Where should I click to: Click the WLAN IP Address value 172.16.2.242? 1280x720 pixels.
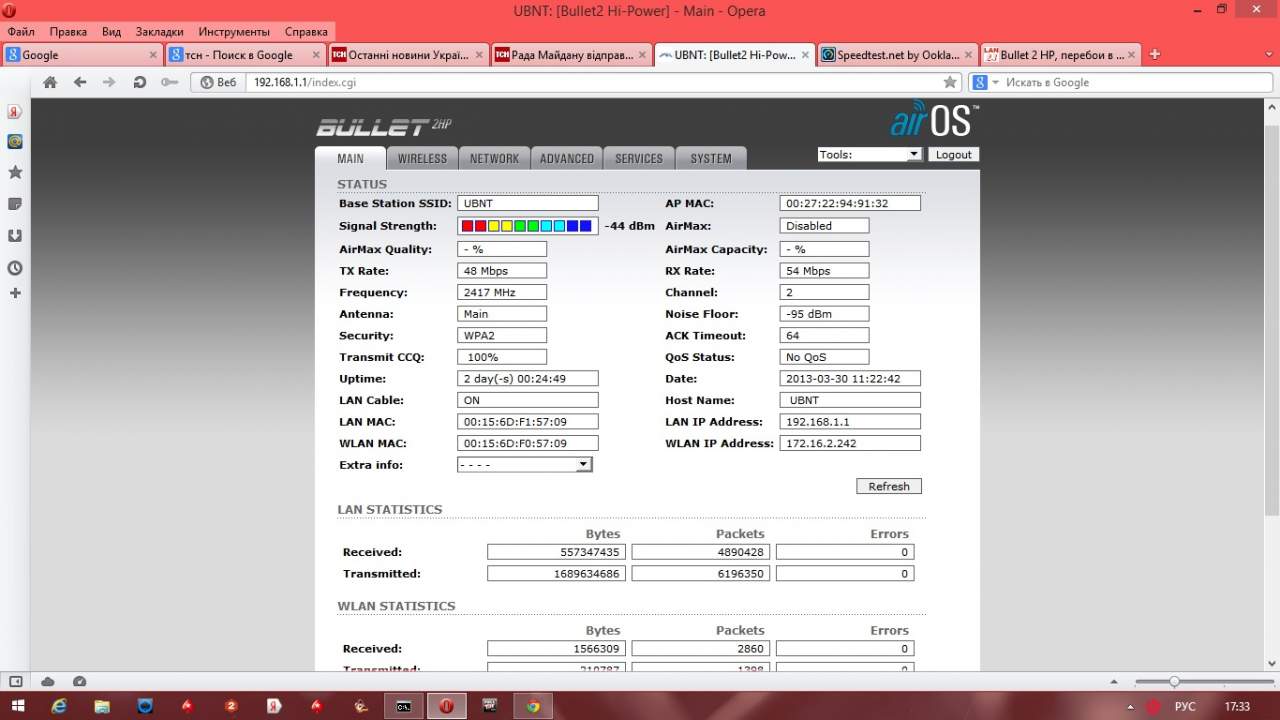coord(850,443)
